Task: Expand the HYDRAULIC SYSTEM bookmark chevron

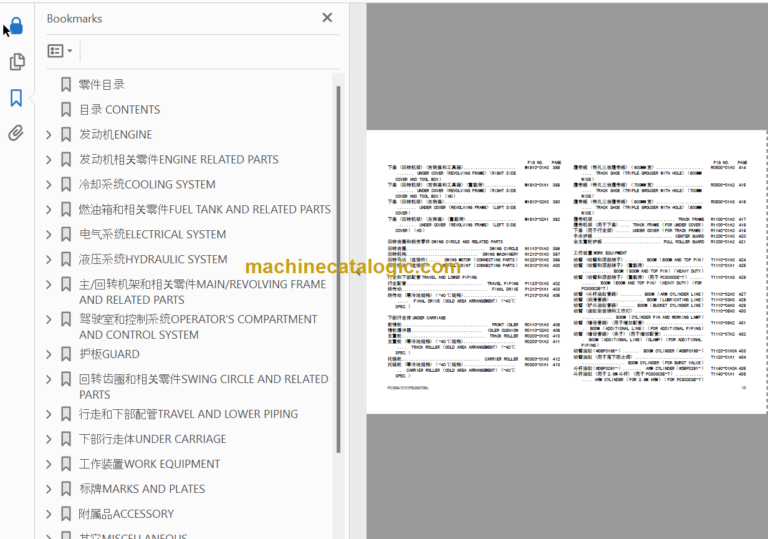Action: pos(48,259)
